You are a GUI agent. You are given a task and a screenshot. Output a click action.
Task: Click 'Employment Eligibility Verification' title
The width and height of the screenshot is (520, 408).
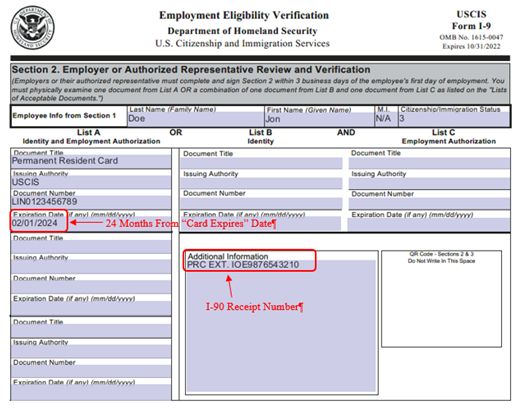click(x=244, y=15)
